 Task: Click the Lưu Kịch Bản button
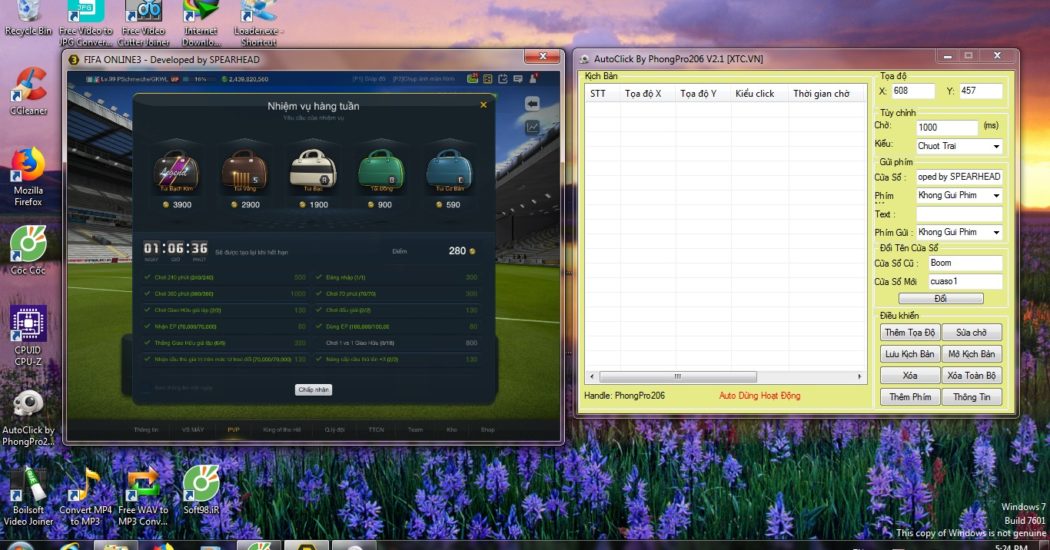coord(909,354)
